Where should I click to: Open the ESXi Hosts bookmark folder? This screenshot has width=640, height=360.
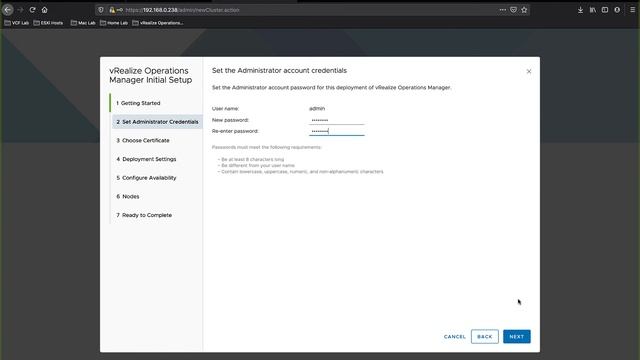coord(48,23)
